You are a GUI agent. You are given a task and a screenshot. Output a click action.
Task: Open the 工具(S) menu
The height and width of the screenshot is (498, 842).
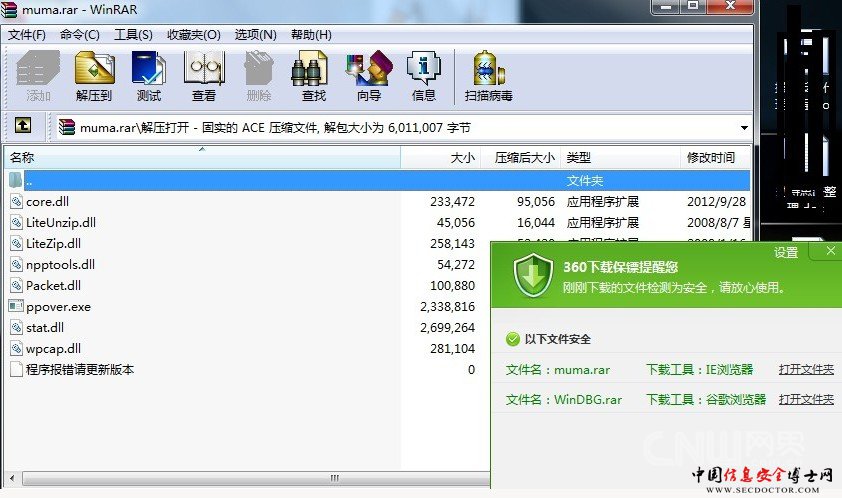[x=133, y=35]
